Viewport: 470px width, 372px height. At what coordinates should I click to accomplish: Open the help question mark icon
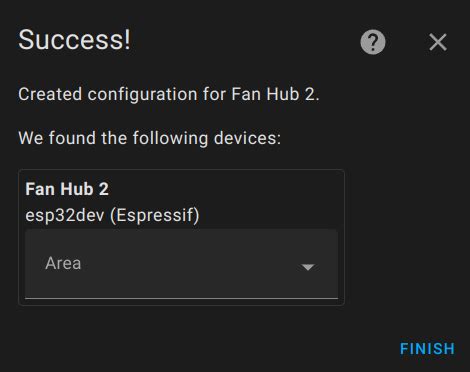click(373, 42)
